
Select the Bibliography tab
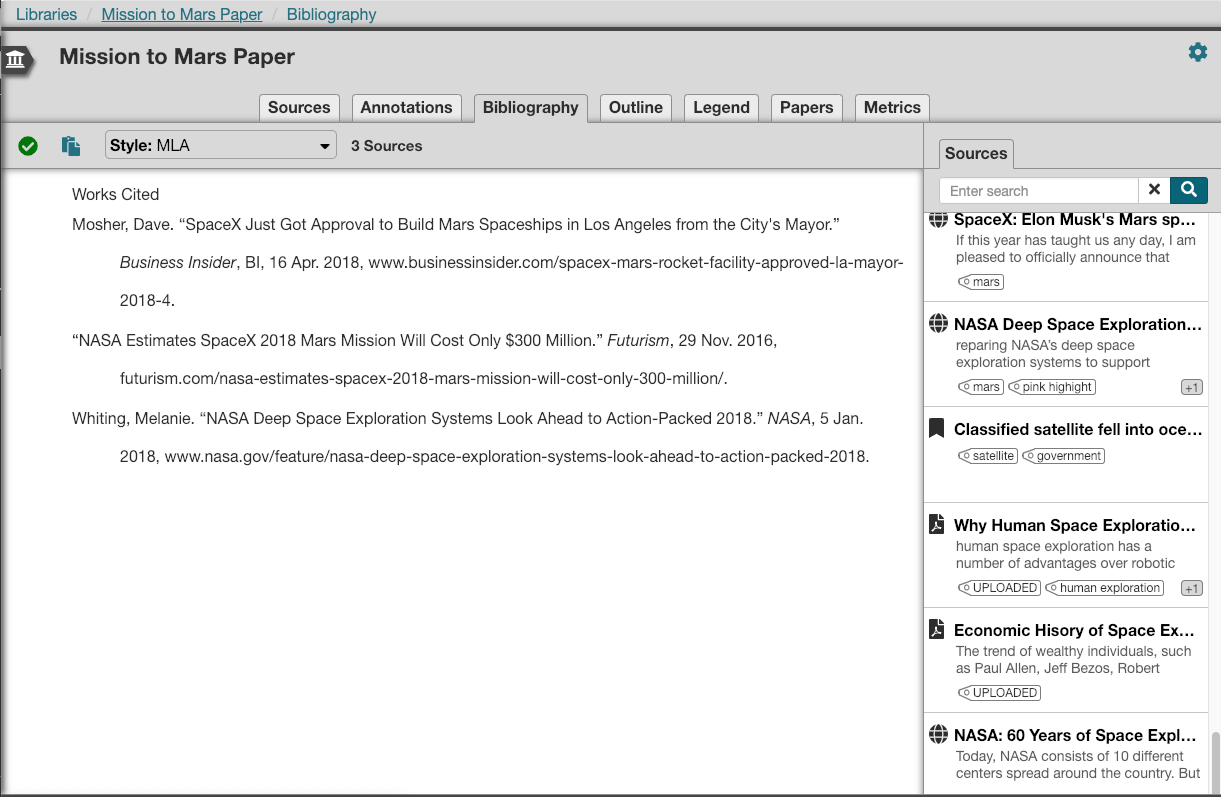tap(530, 108)
